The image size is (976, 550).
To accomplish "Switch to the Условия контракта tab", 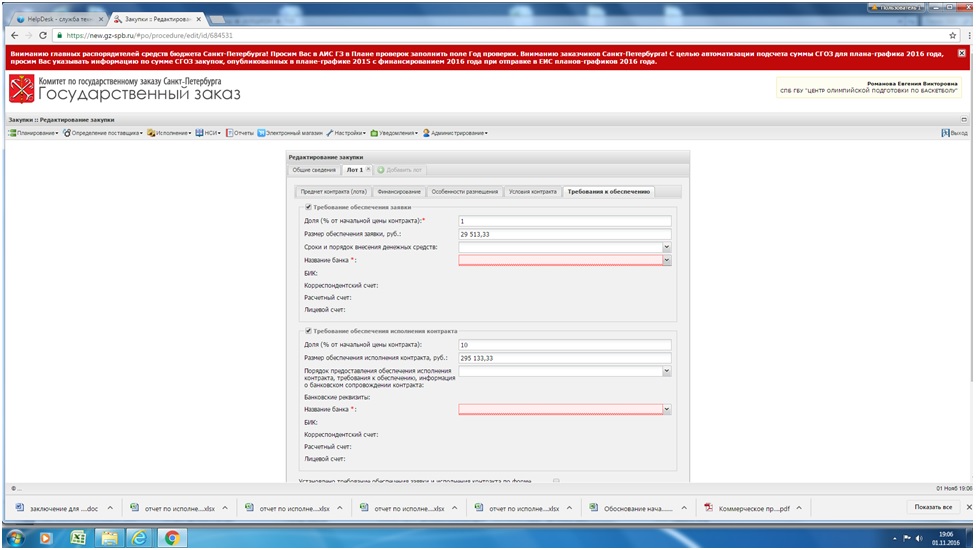I will click(x=533, y=192).
